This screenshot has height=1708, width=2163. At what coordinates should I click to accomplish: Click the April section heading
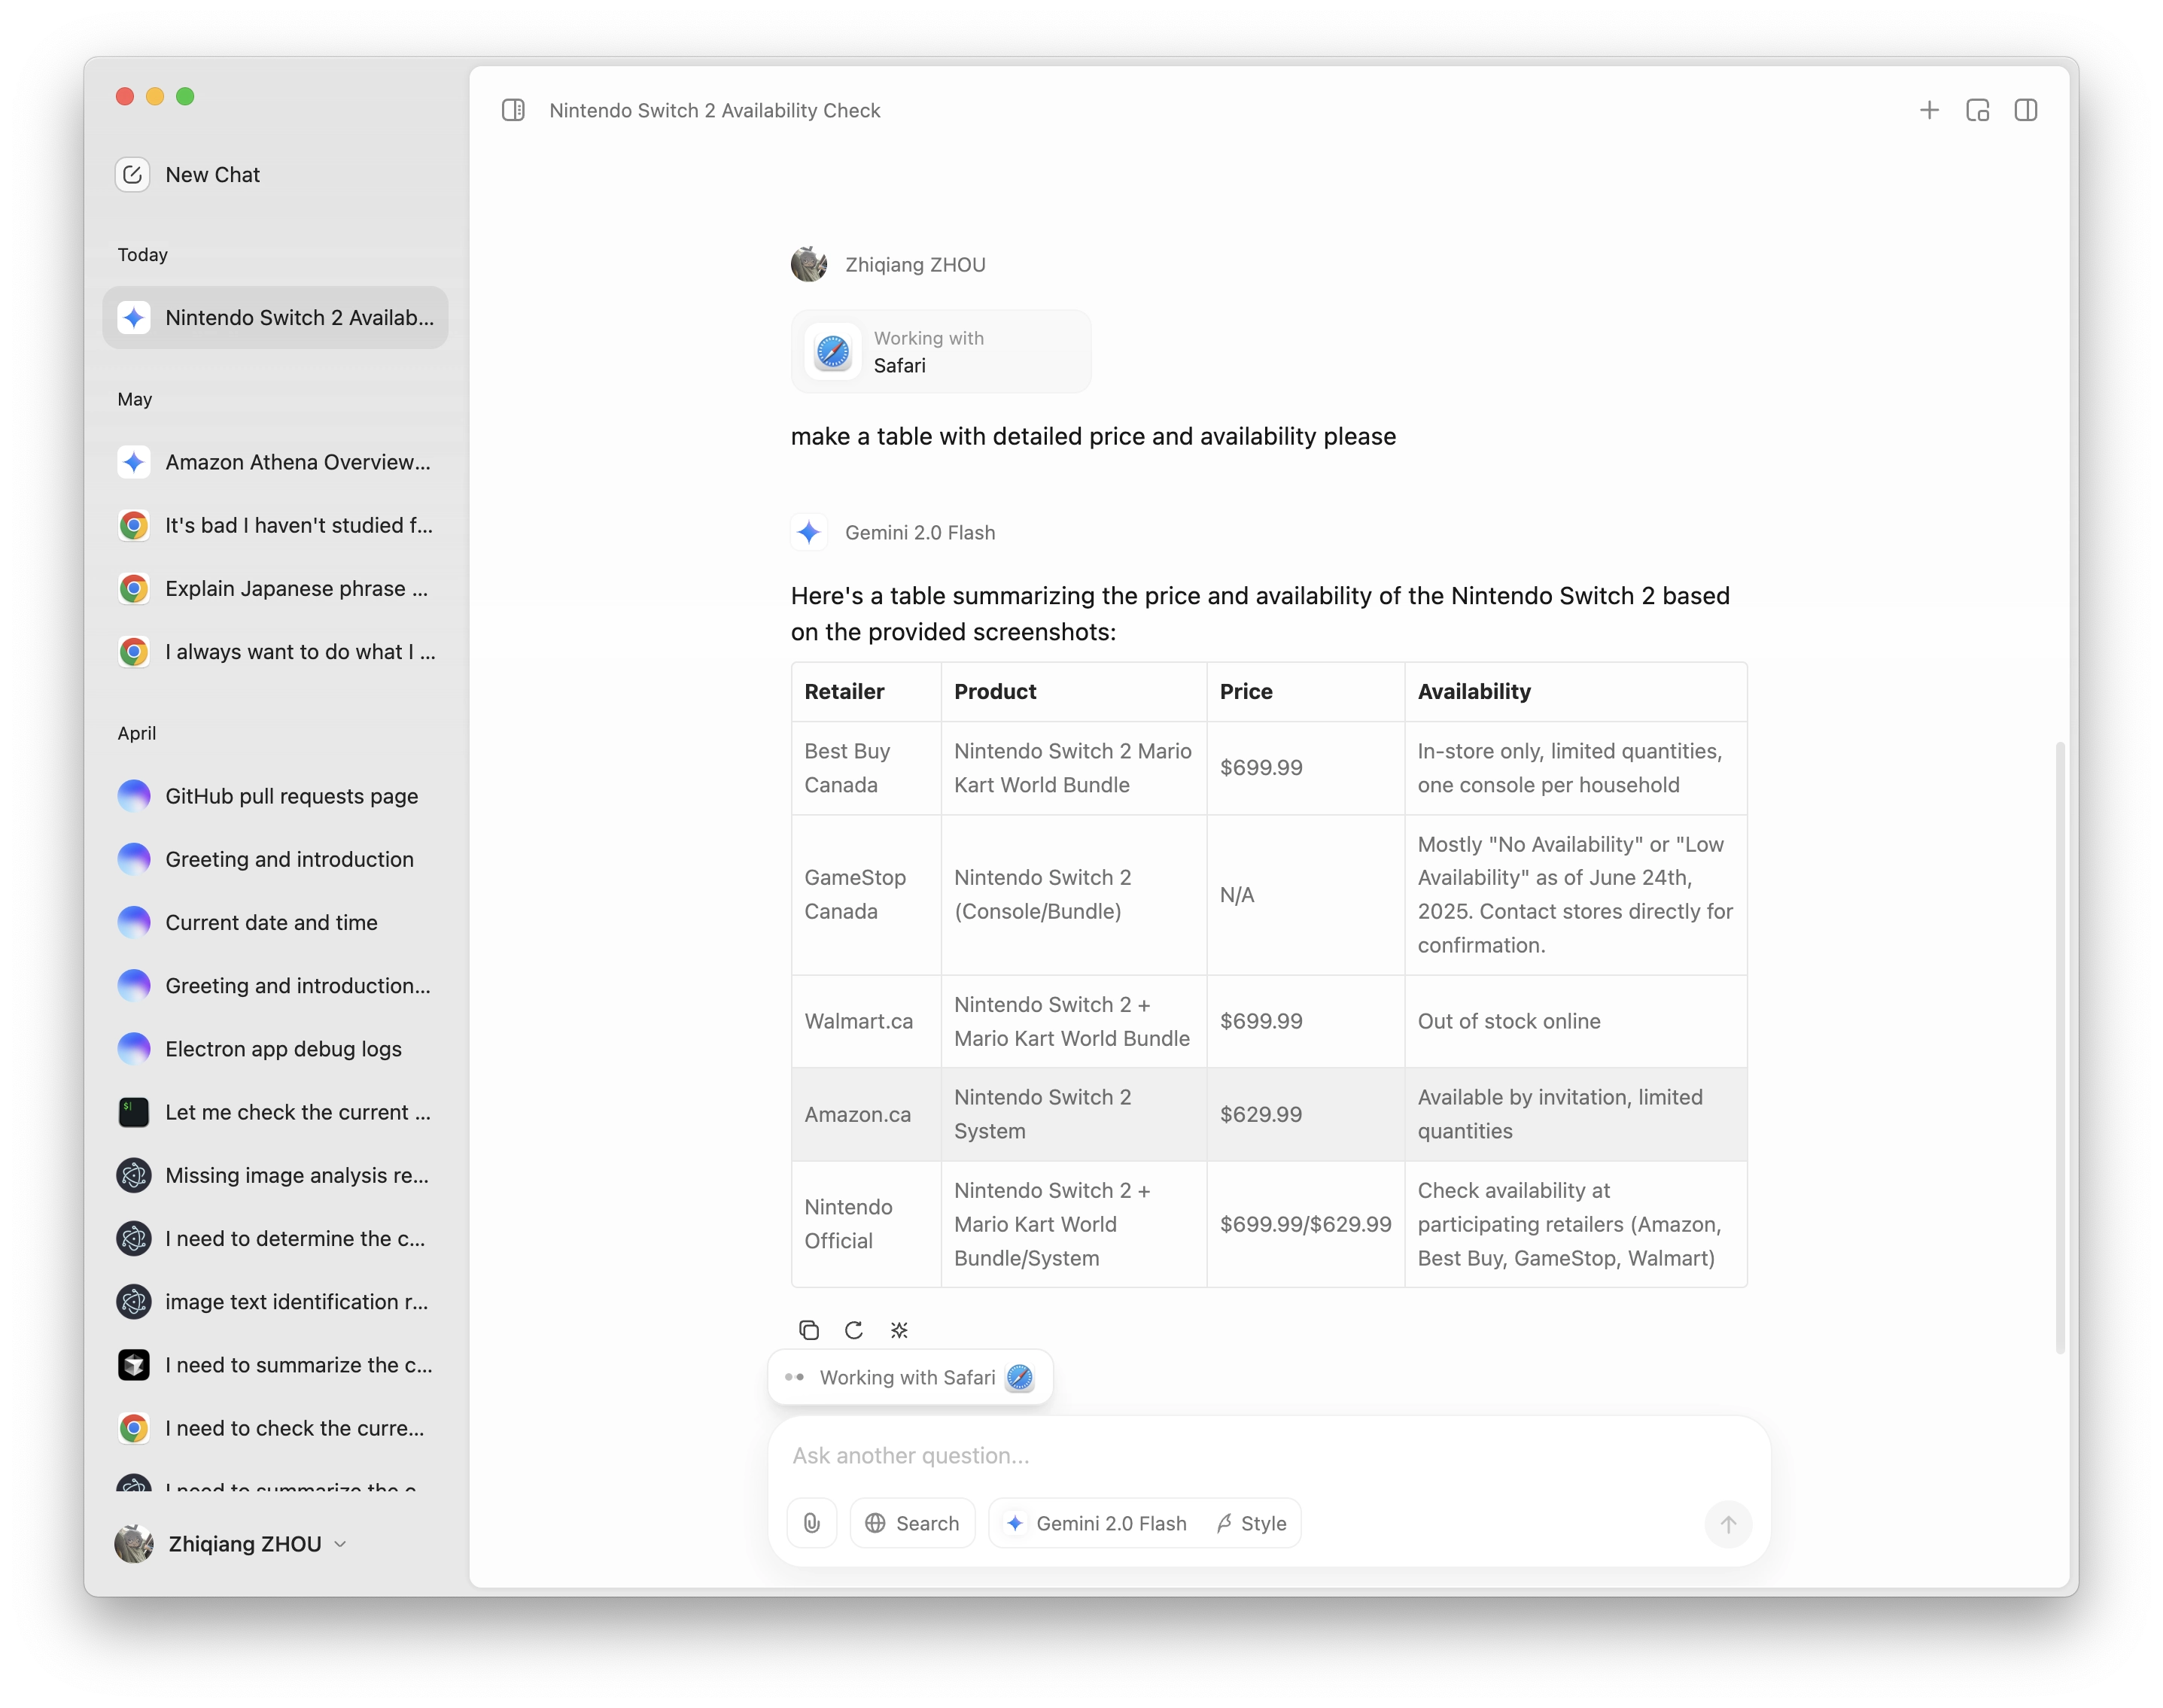point(136,733)
